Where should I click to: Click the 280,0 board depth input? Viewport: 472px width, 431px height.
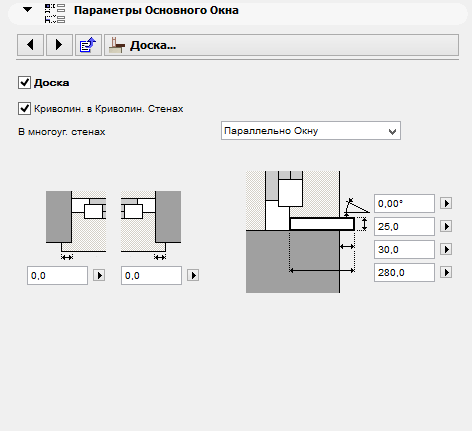click(x=404, y=273)
